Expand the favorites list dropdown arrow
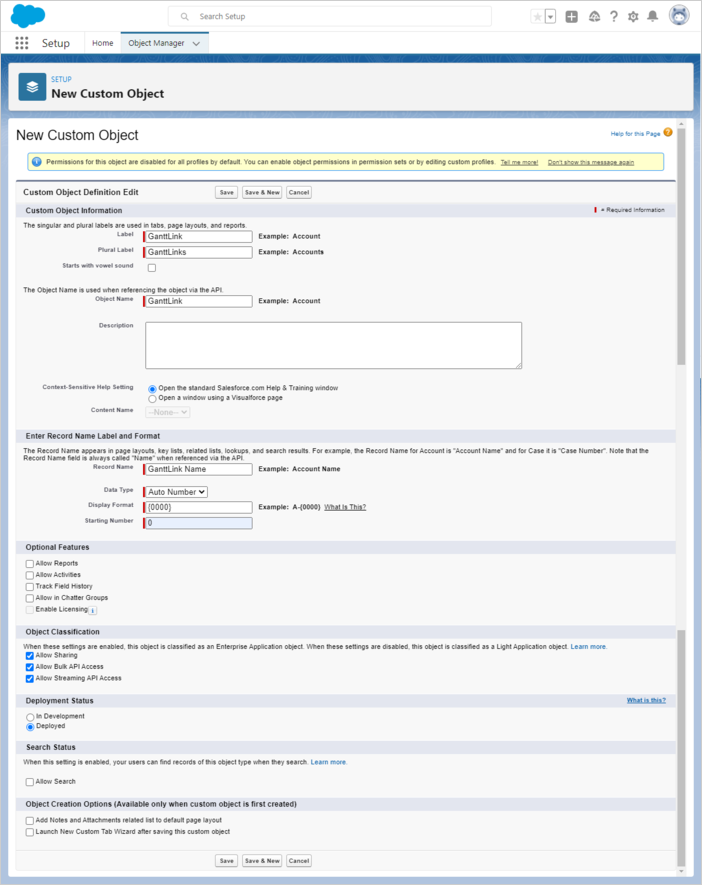Viewport: 702px width, 885px height. click(x=550, y=17)
